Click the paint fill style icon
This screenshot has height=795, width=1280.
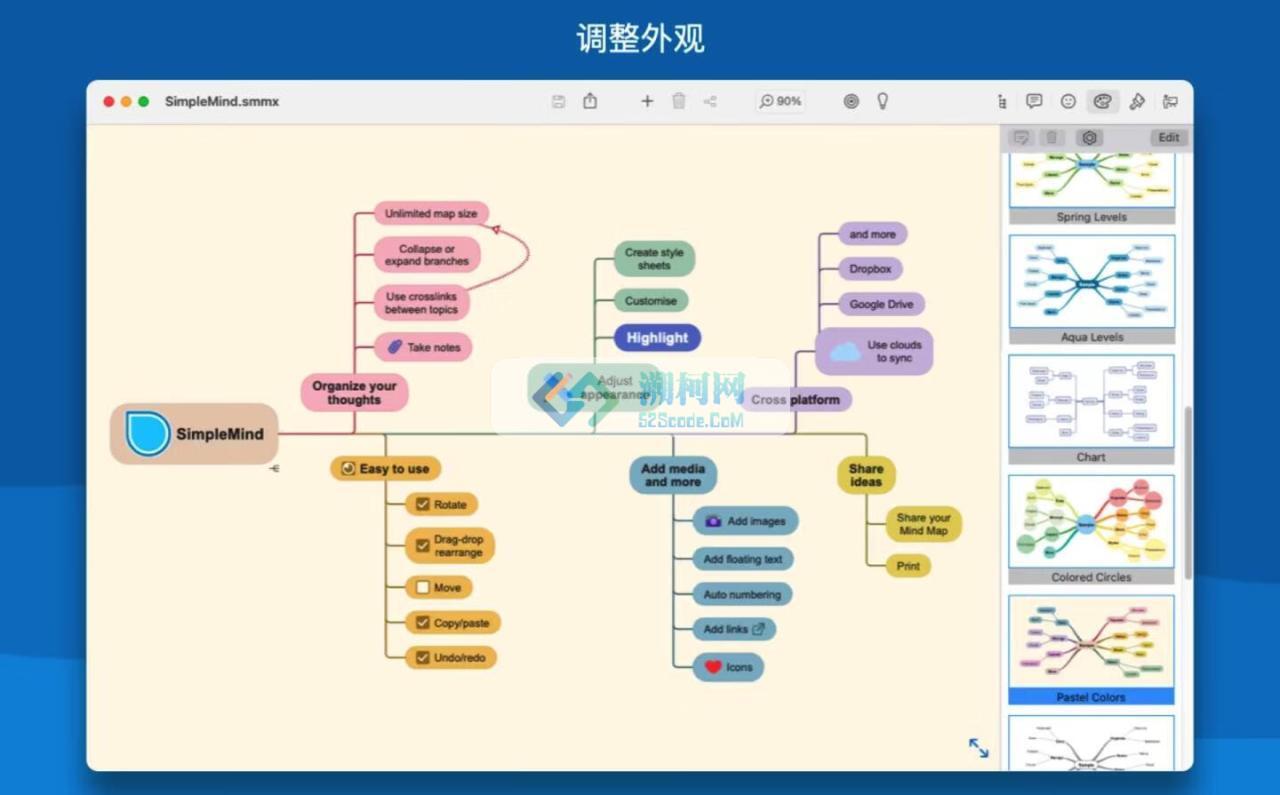pos(1137,101)
